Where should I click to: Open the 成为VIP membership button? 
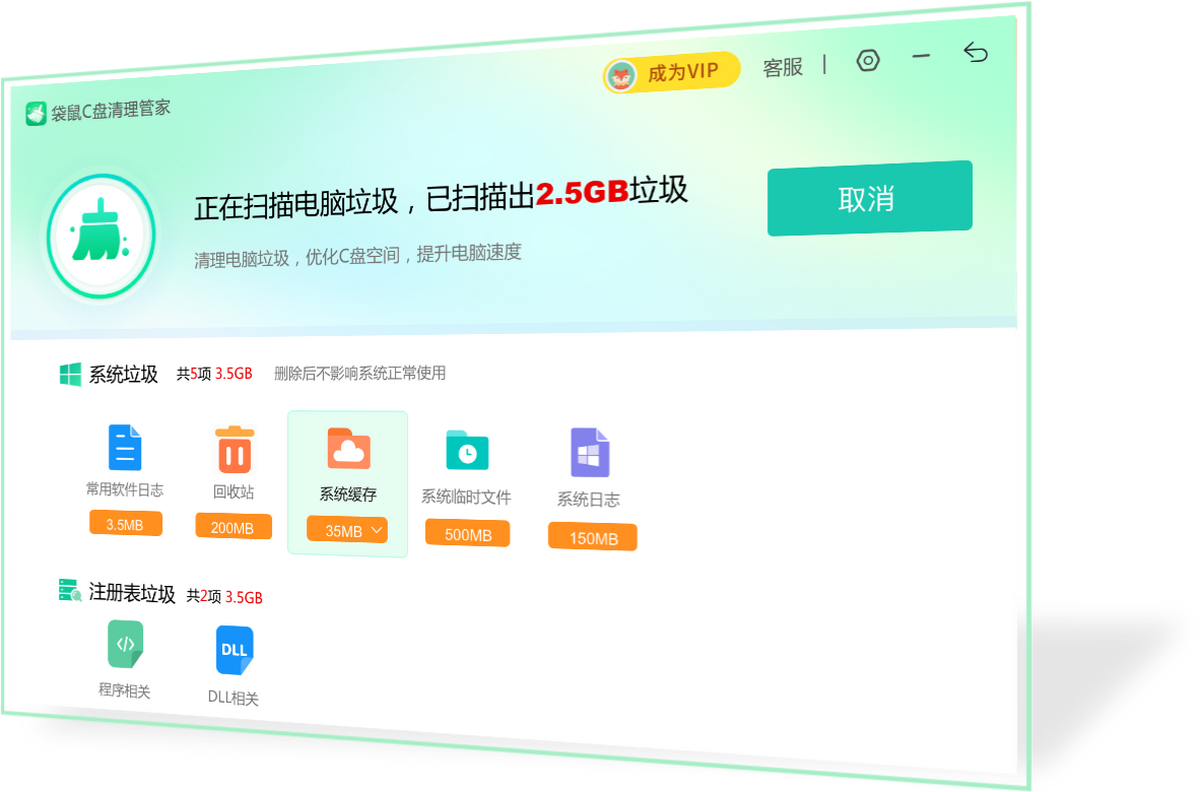671,73
